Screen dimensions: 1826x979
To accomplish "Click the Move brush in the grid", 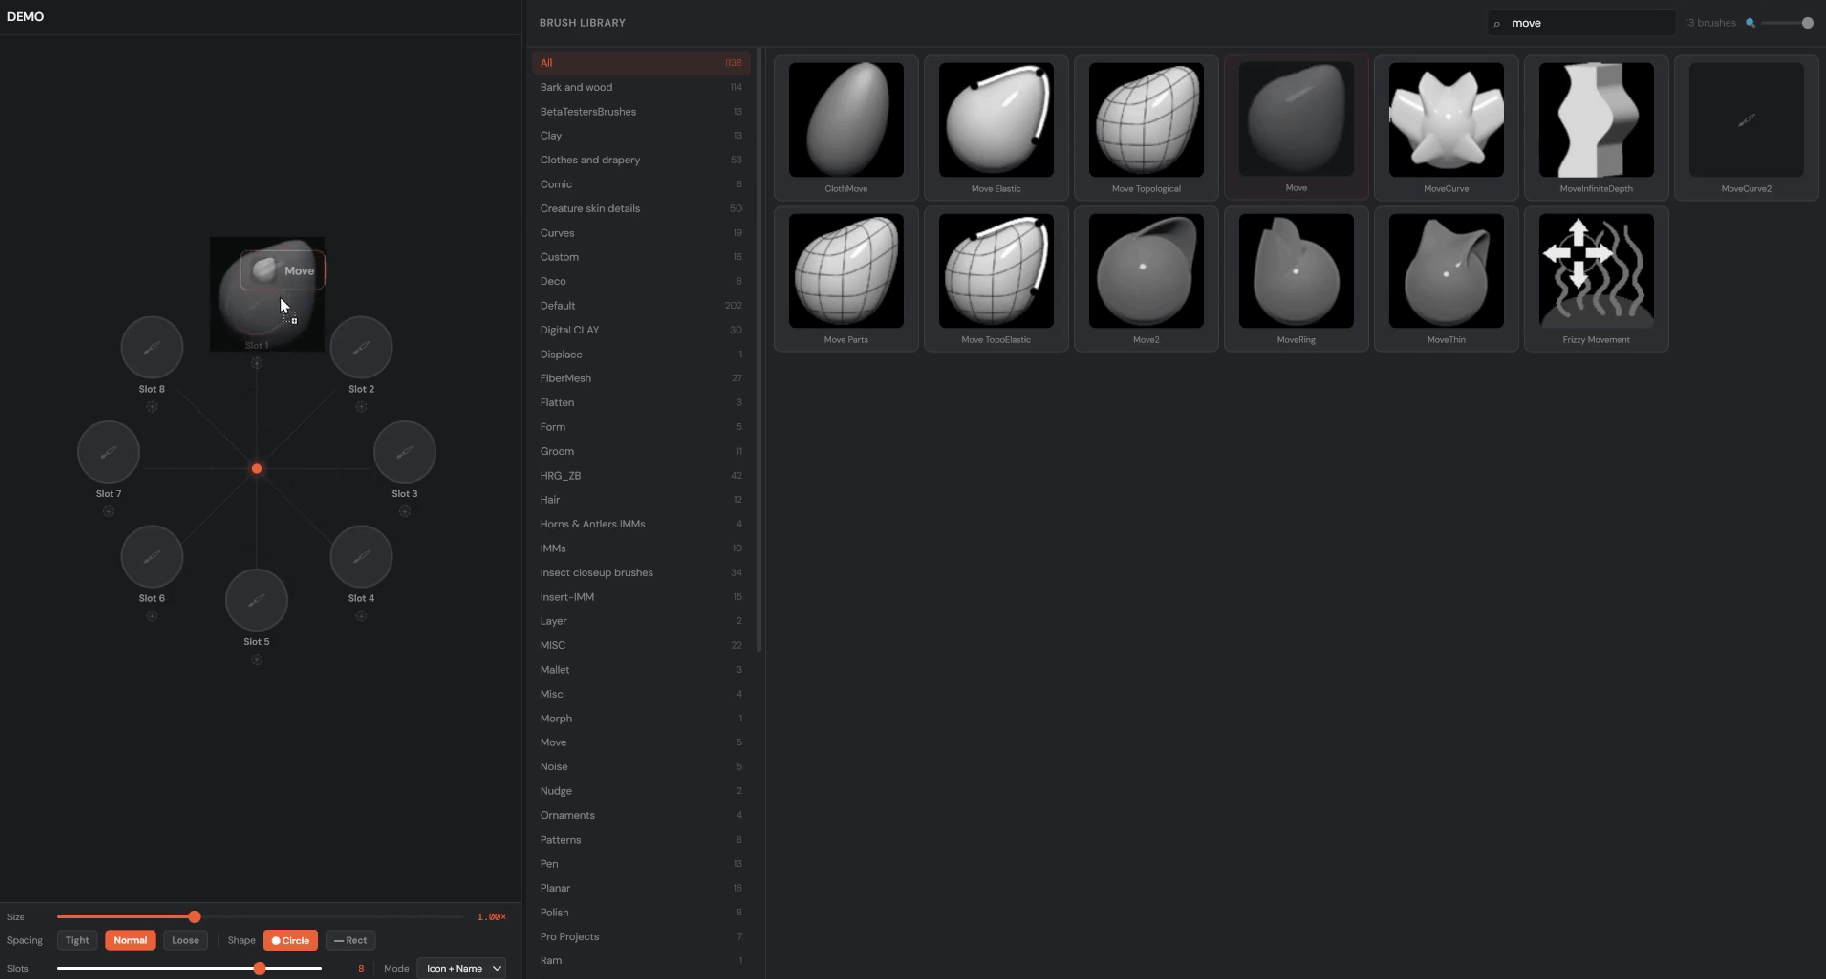I will 1296,127.
